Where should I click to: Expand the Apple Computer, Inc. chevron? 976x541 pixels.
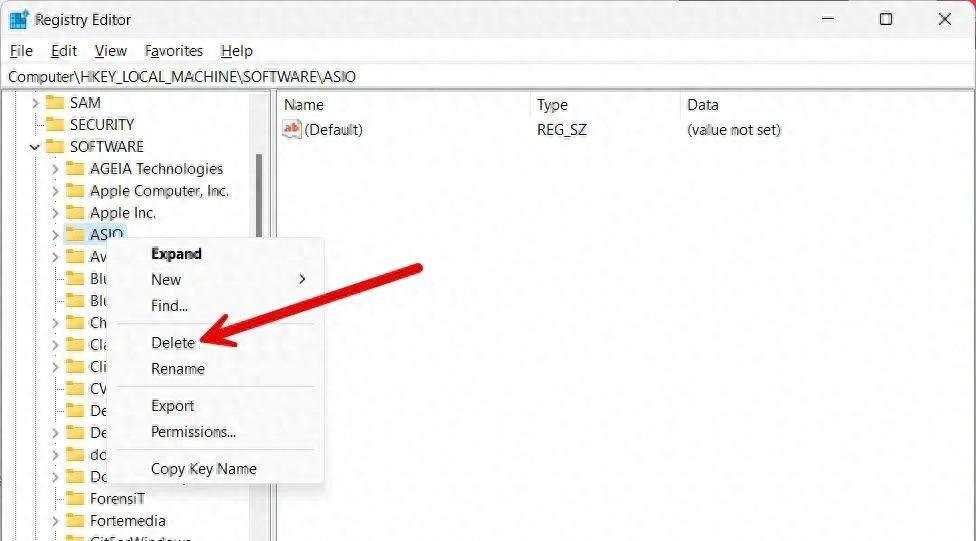click(55, 191)
